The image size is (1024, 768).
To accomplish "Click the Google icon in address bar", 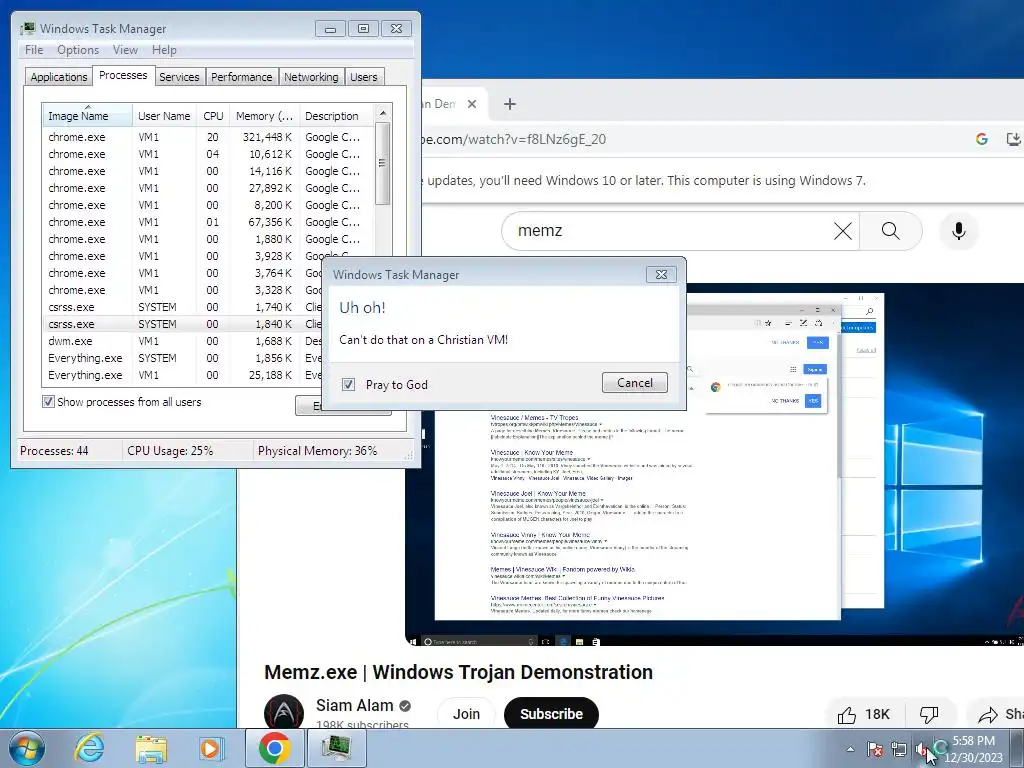I will coord(982,138).
